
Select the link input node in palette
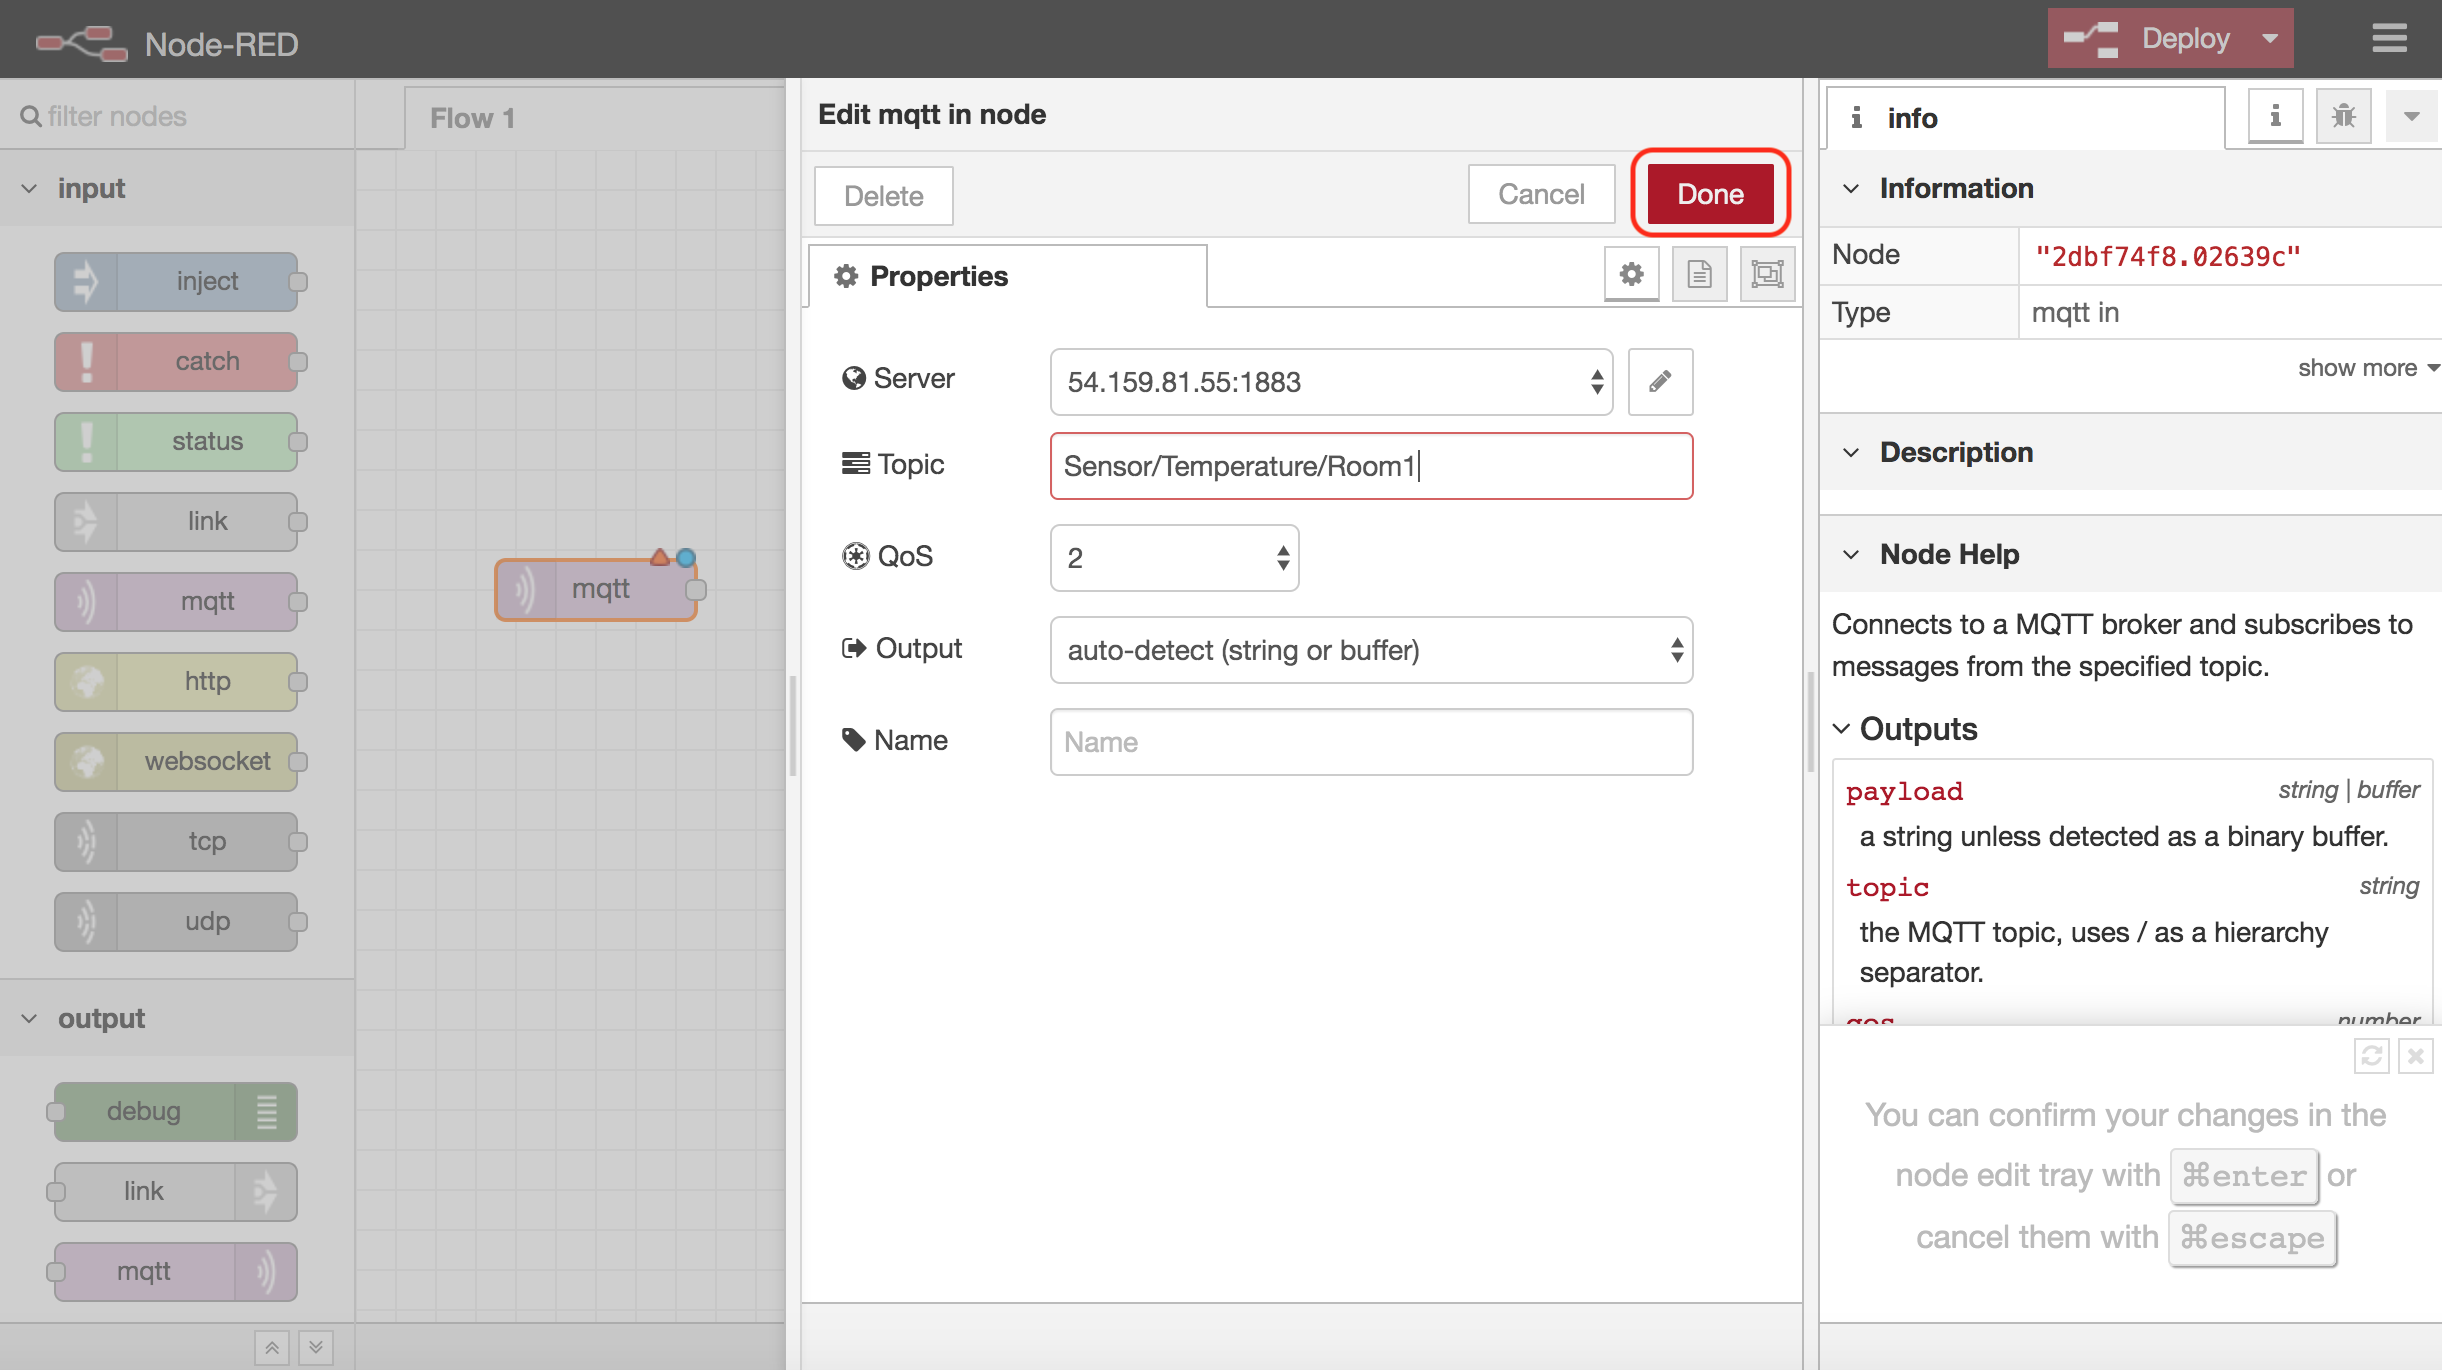(x=176, y=521)
